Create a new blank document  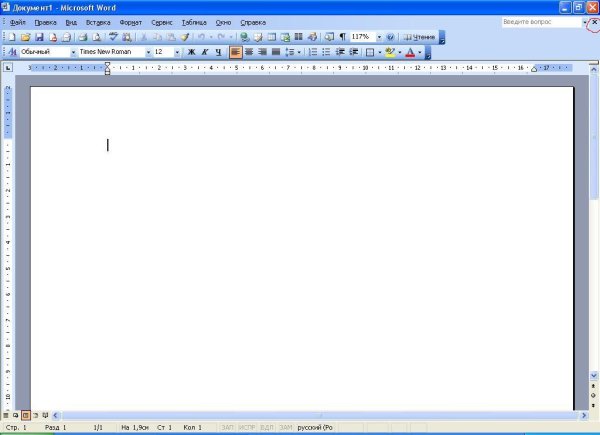[x=12, y=37]
